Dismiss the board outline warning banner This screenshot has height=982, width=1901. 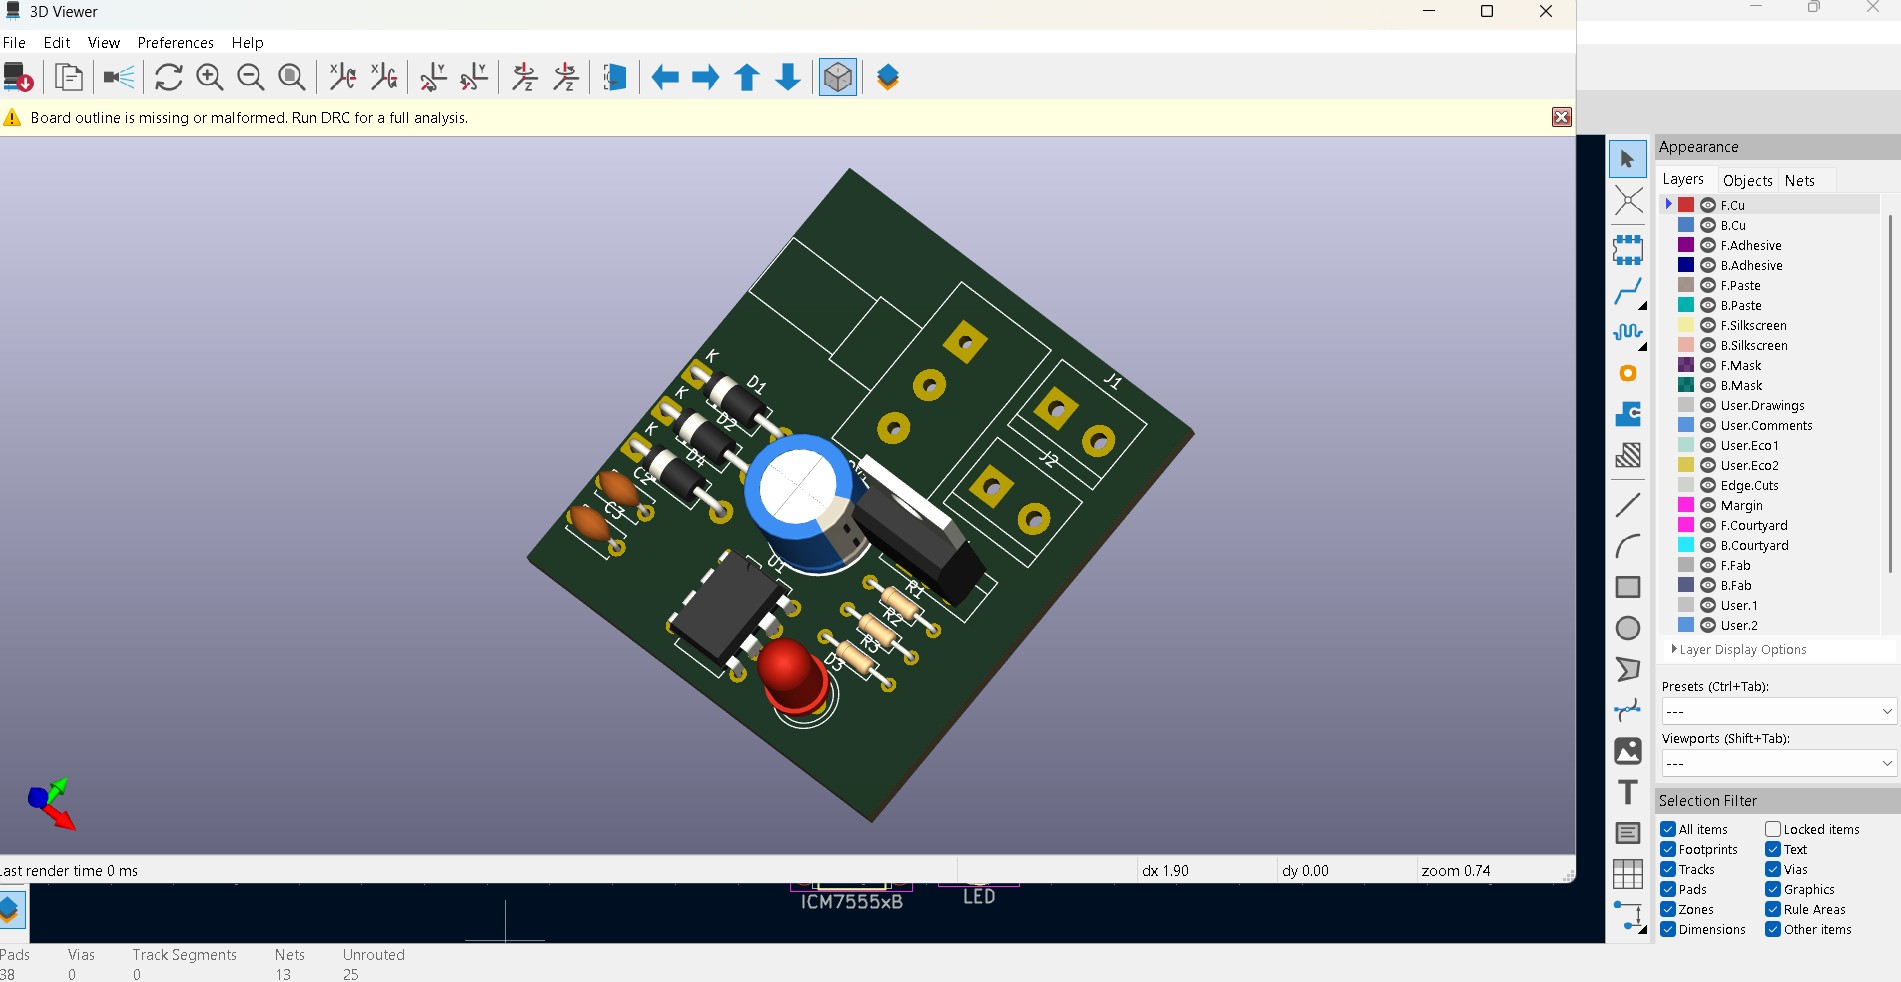[1561, 117]
